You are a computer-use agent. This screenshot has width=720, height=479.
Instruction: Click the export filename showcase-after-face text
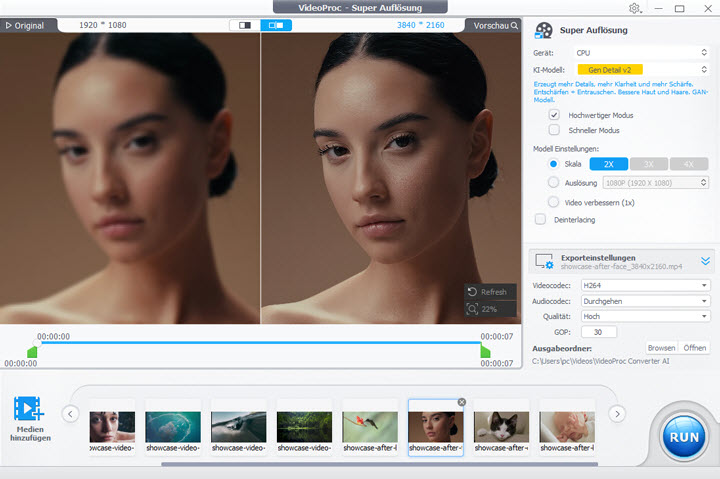click(x=621, y=266)
